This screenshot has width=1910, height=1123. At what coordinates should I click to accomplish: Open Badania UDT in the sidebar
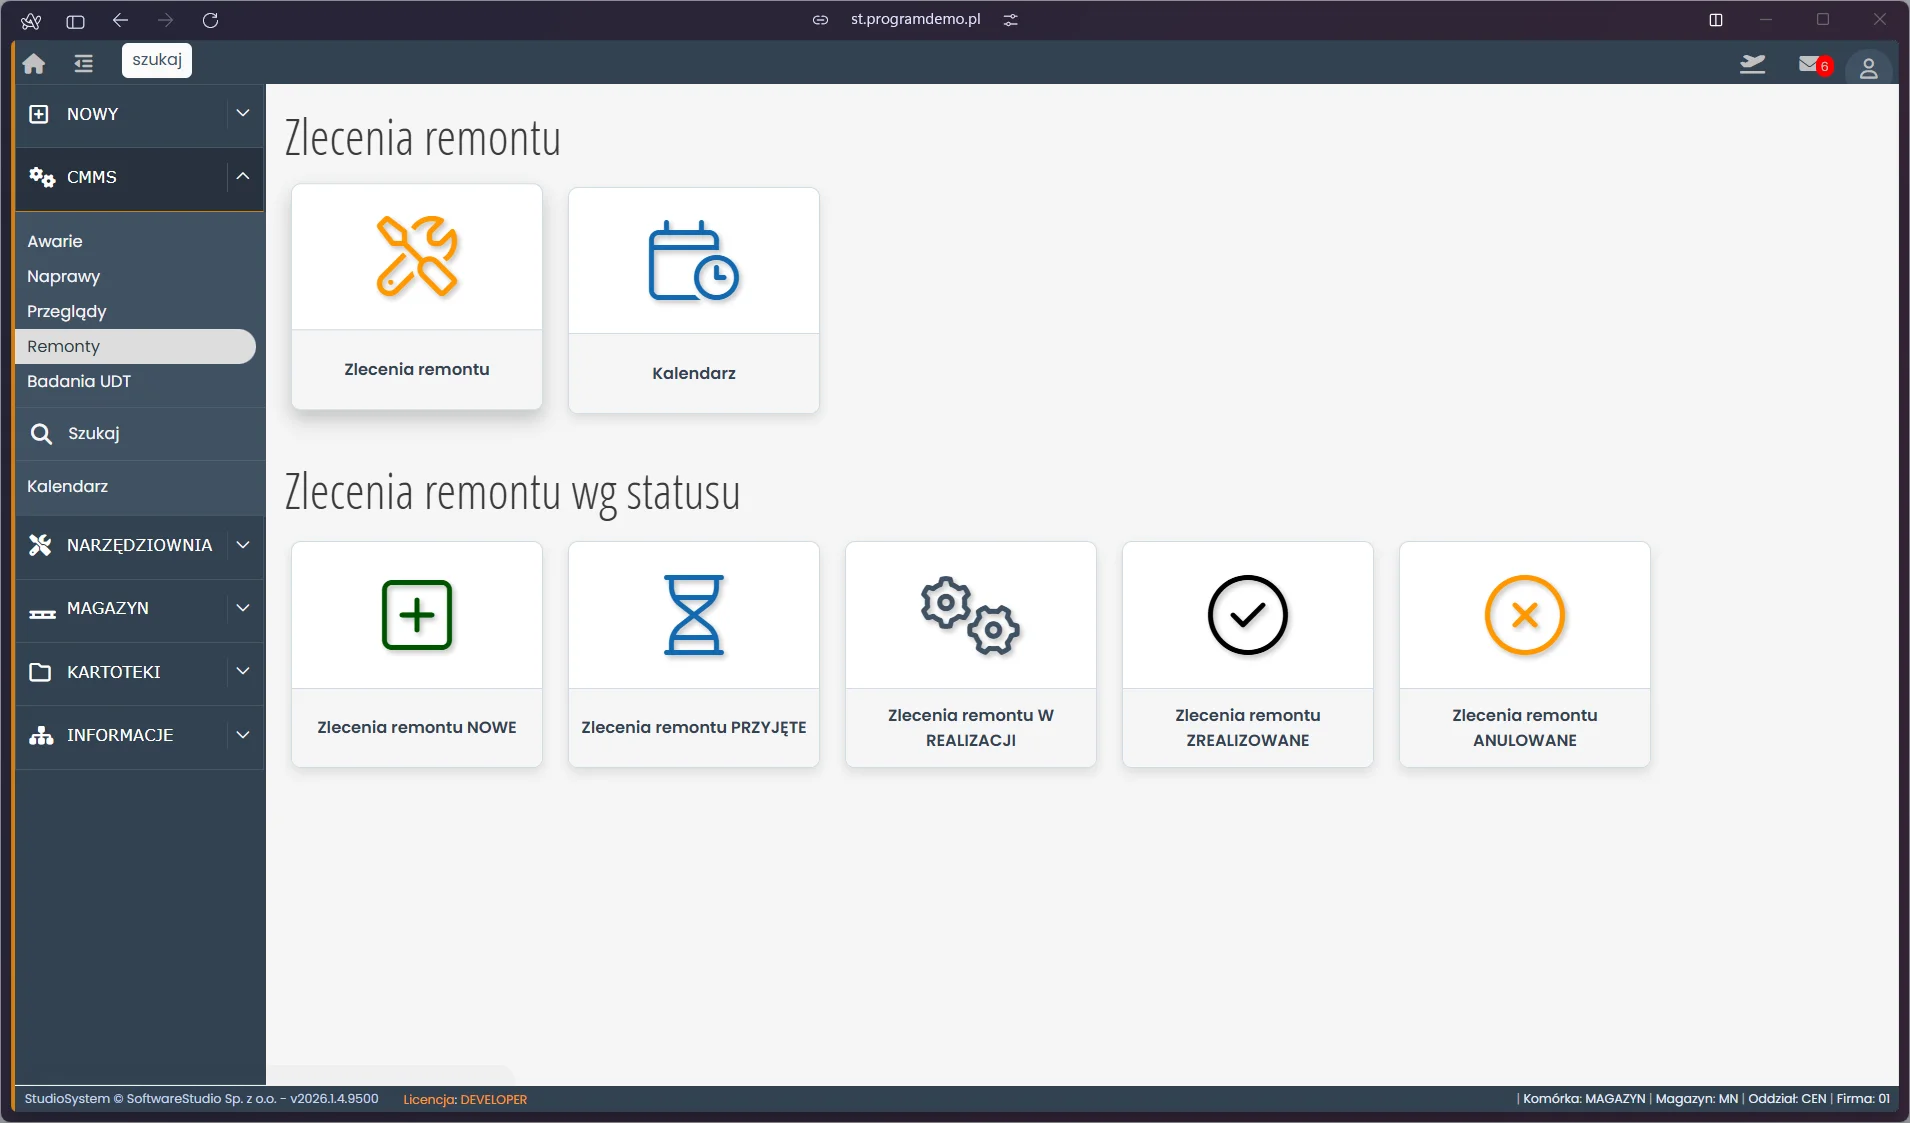[79, 381]
